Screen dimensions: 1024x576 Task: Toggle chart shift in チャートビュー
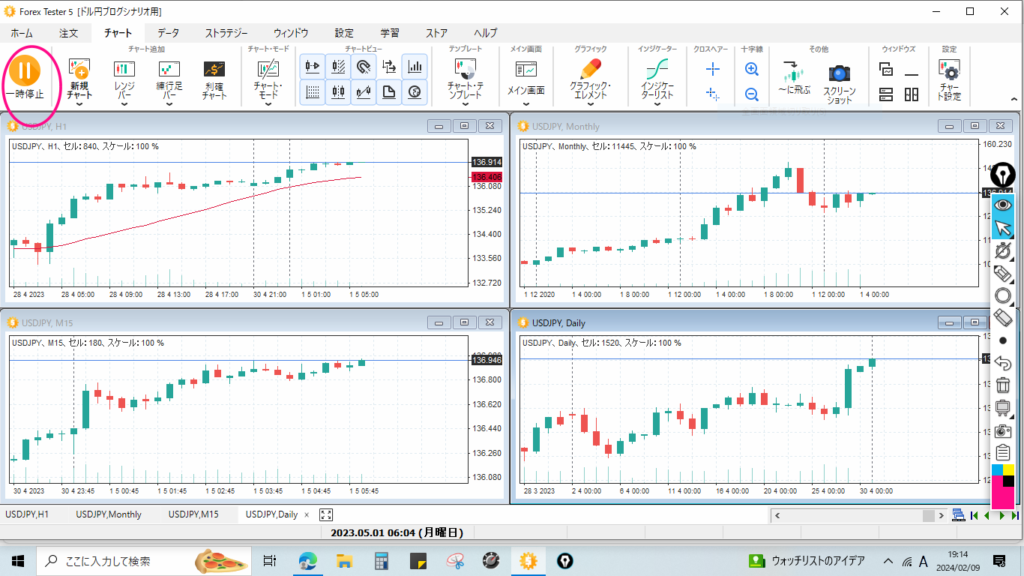pos(338,67)
